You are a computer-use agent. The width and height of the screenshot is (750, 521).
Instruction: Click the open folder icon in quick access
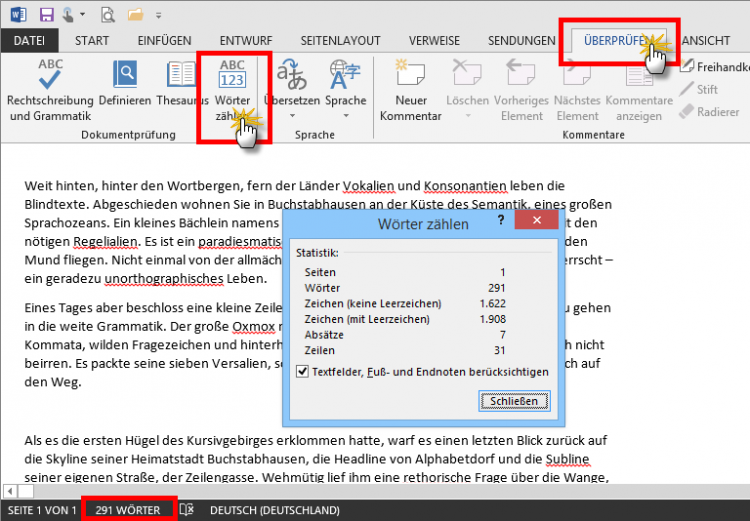[136, 15]
